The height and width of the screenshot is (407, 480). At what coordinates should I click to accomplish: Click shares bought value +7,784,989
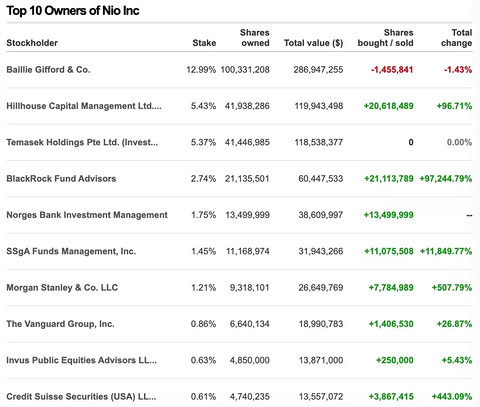[391, 288]
